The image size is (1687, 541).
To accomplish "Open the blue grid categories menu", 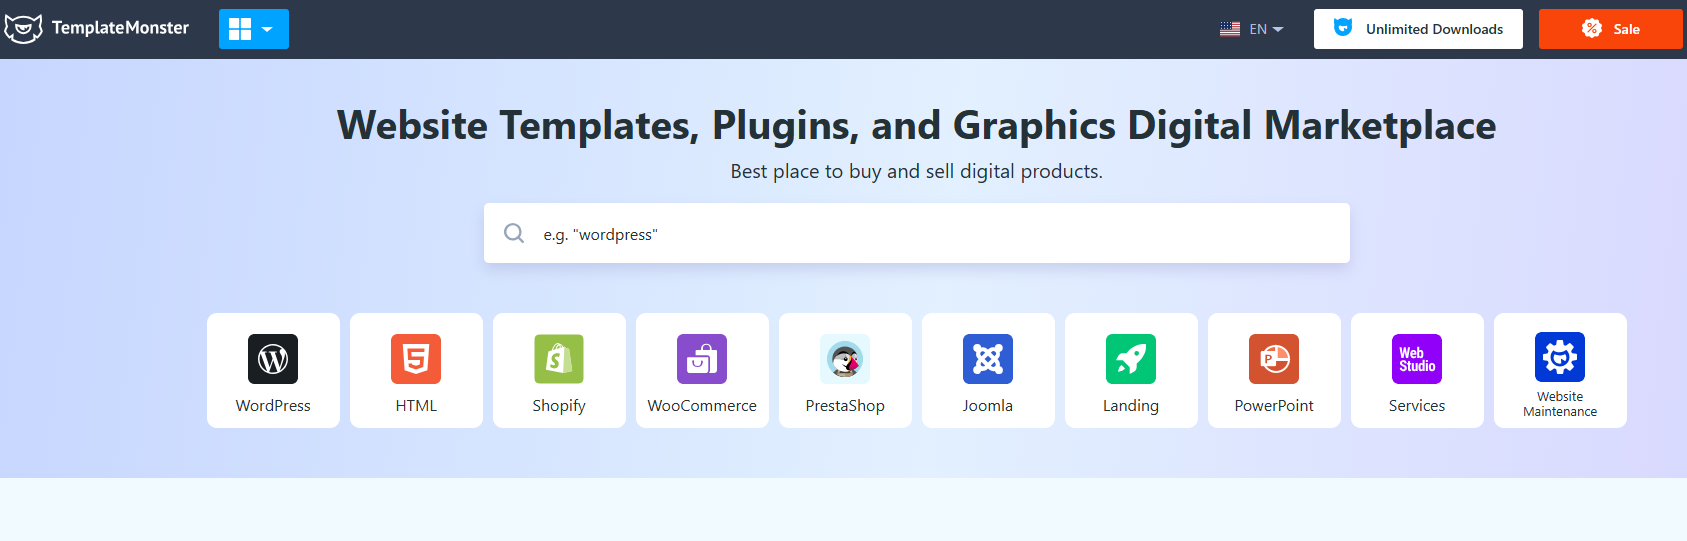I will pyautogui.click(x=254, y=29).
